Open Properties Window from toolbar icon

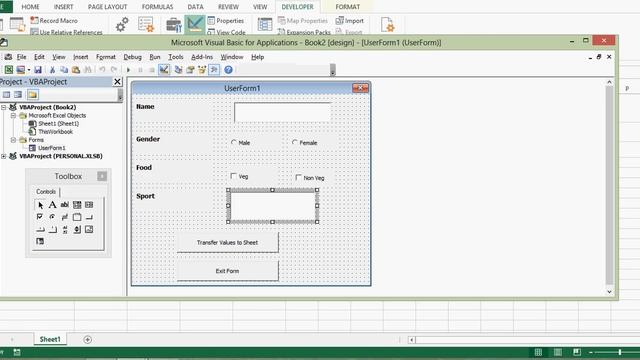point(190,70)
